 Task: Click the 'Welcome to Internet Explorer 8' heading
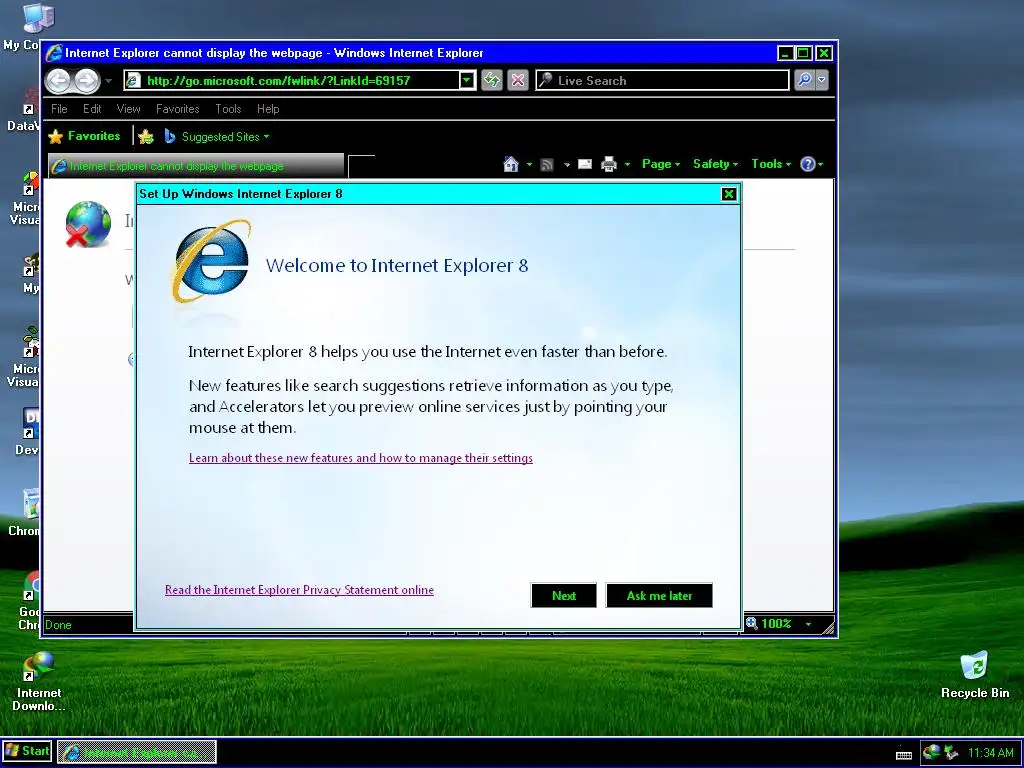coord(397,266)
